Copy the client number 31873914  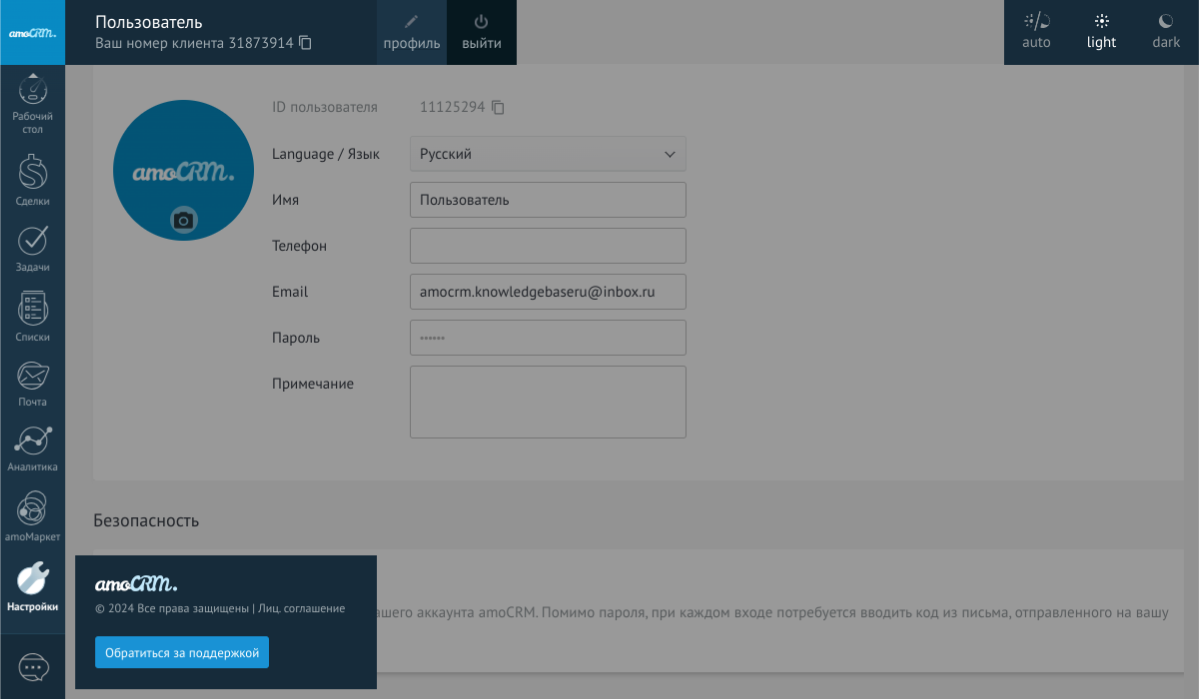pos(306,43)
